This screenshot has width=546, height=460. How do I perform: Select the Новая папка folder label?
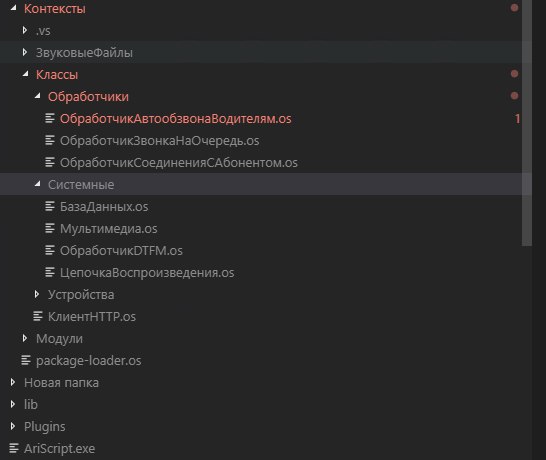[x=61, y=383]
